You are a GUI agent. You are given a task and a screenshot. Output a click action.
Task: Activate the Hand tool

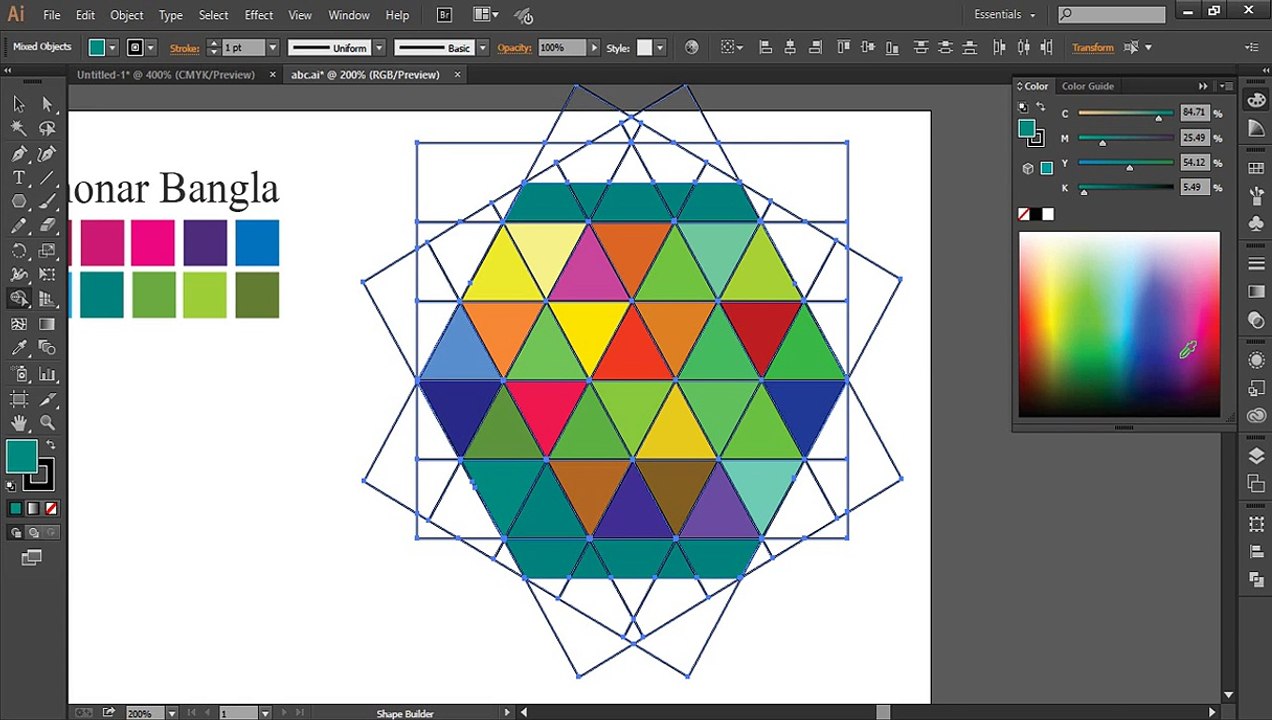tap(19, 422)
